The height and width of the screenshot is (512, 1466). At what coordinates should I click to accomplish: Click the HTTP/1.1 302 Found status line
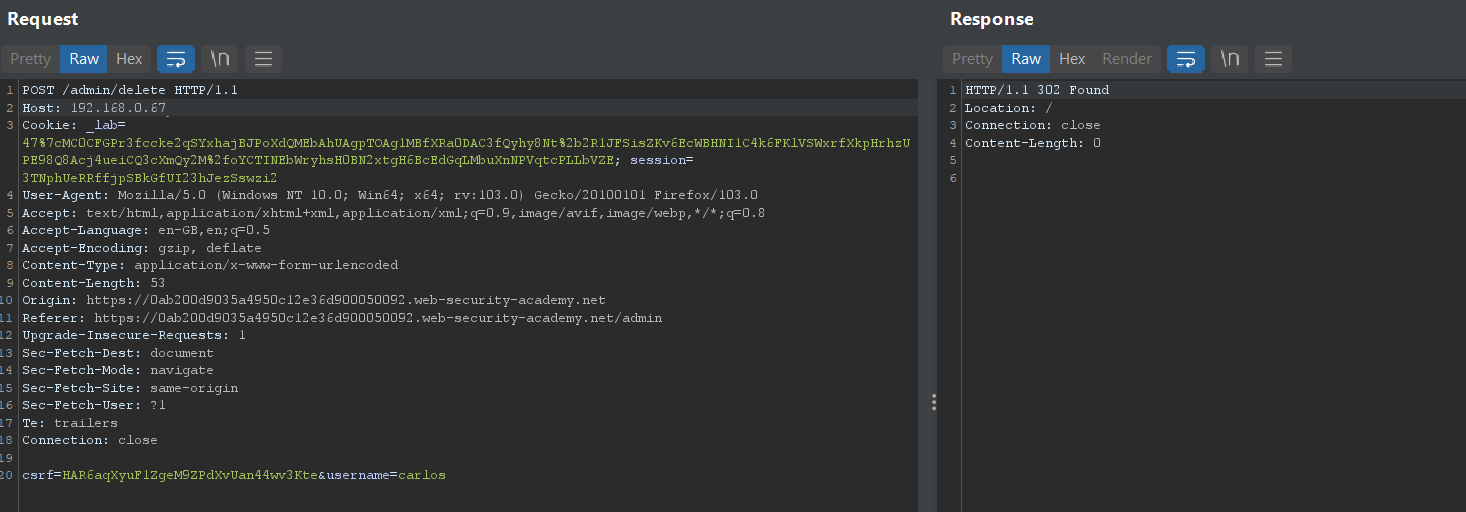coord(1037,90)
